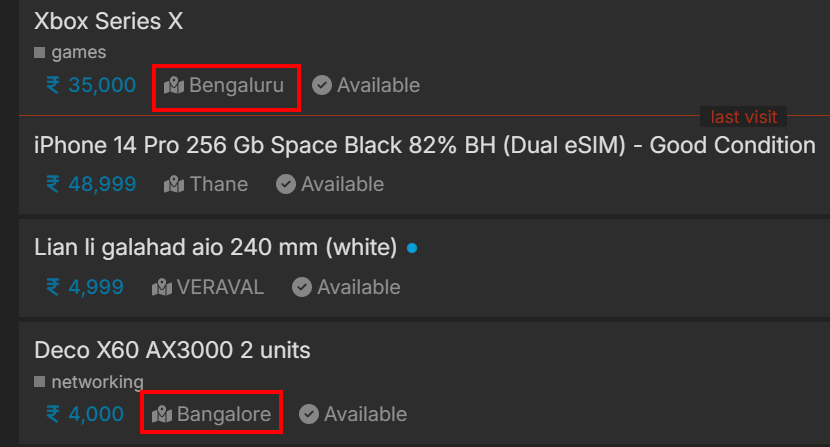The height and width of the screenshot is (447, 830).
Task: Click the Deco listing's Available check icon
Action: point(309,414)
